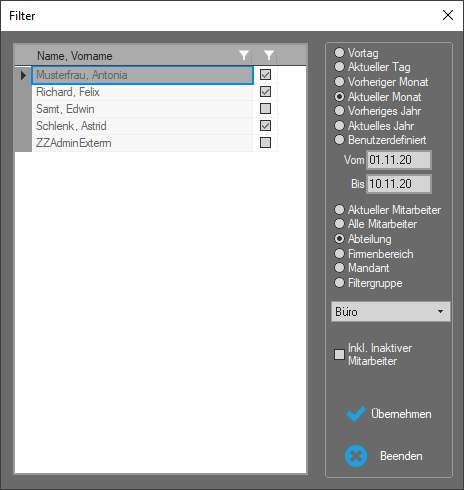The image size is (464, 490).
Task: Click the blue checkmark Übernehmen icon
Action: (356, 414)
